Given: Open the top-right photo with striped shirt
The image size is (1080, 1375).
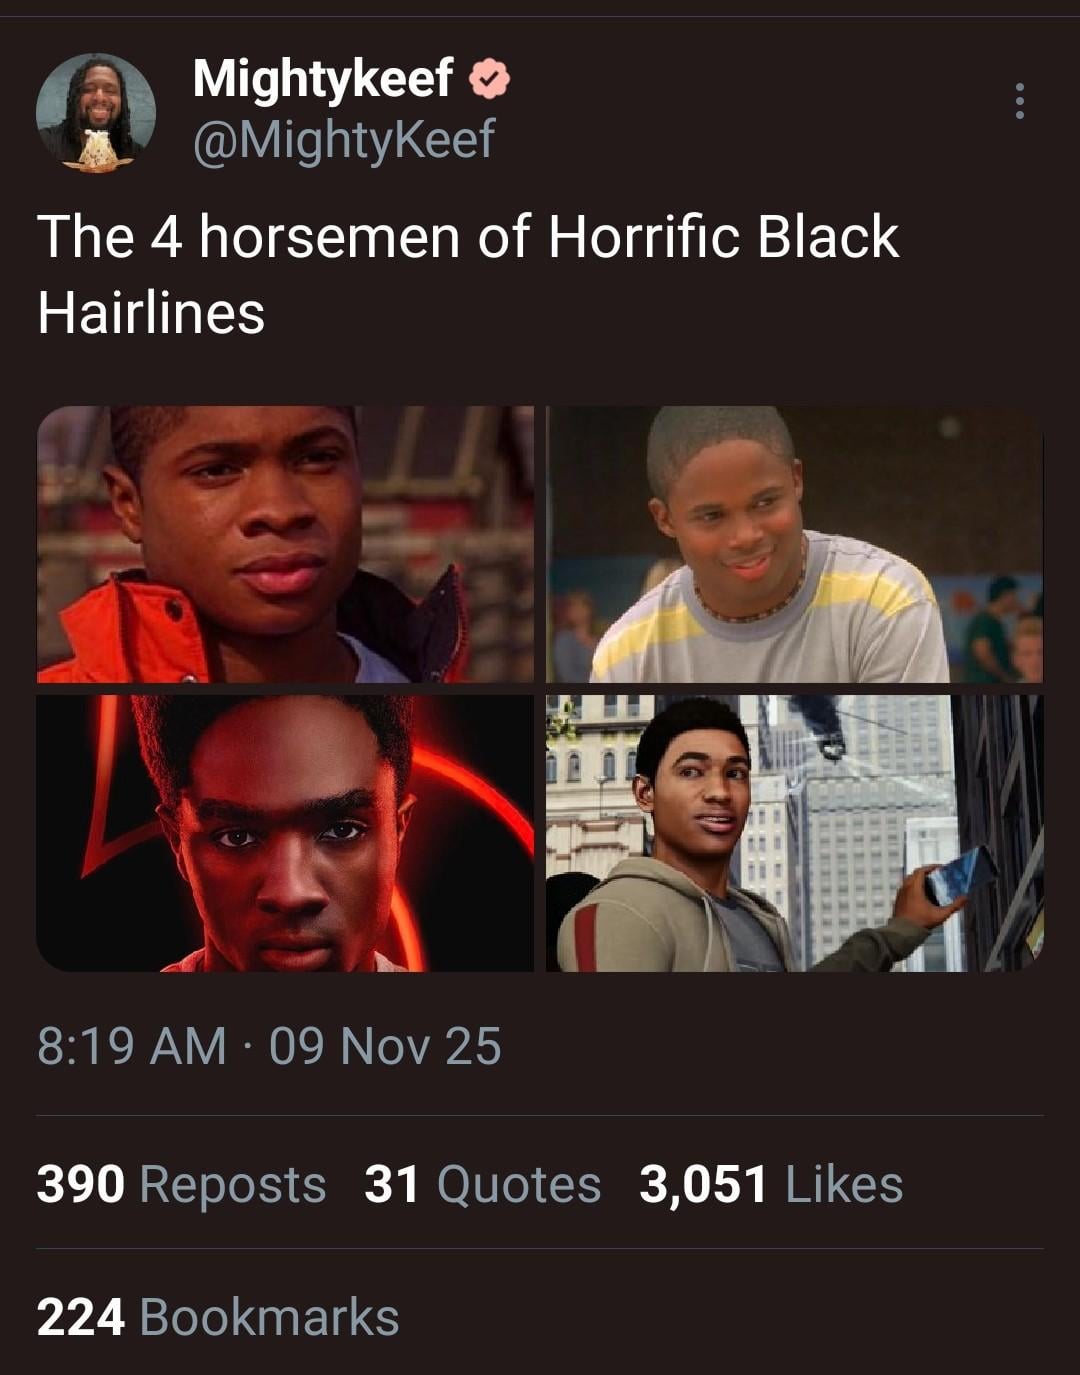Looking at the screenshot, I should click(x=795, y=544).
